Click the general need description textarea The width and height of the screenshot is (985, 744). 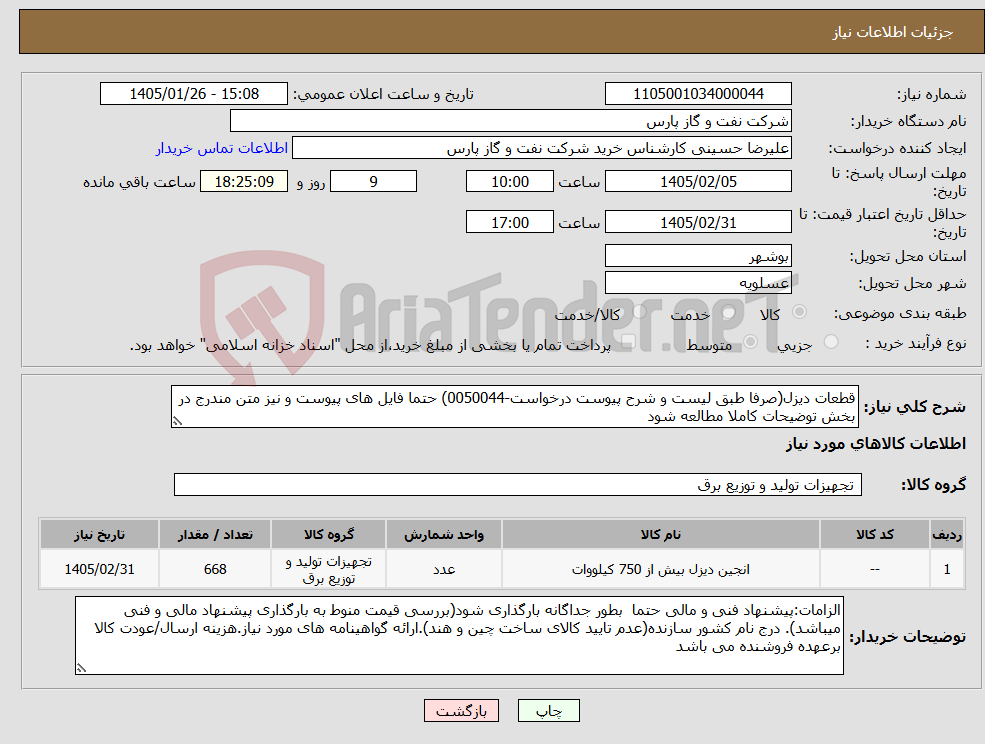click(514, 407)
